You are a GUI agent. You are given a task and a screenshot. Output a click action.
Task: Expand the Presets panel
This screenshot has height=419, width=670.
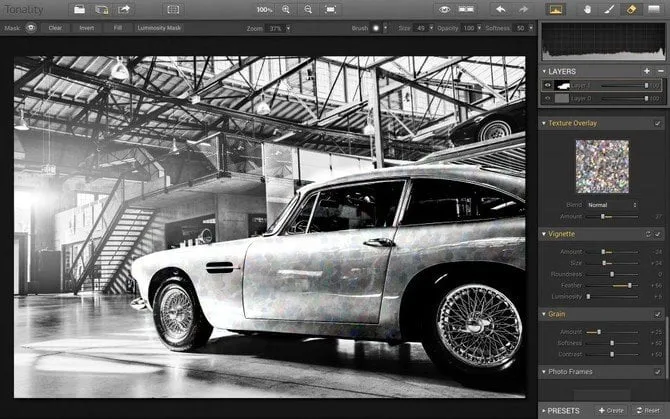[566, 410]
